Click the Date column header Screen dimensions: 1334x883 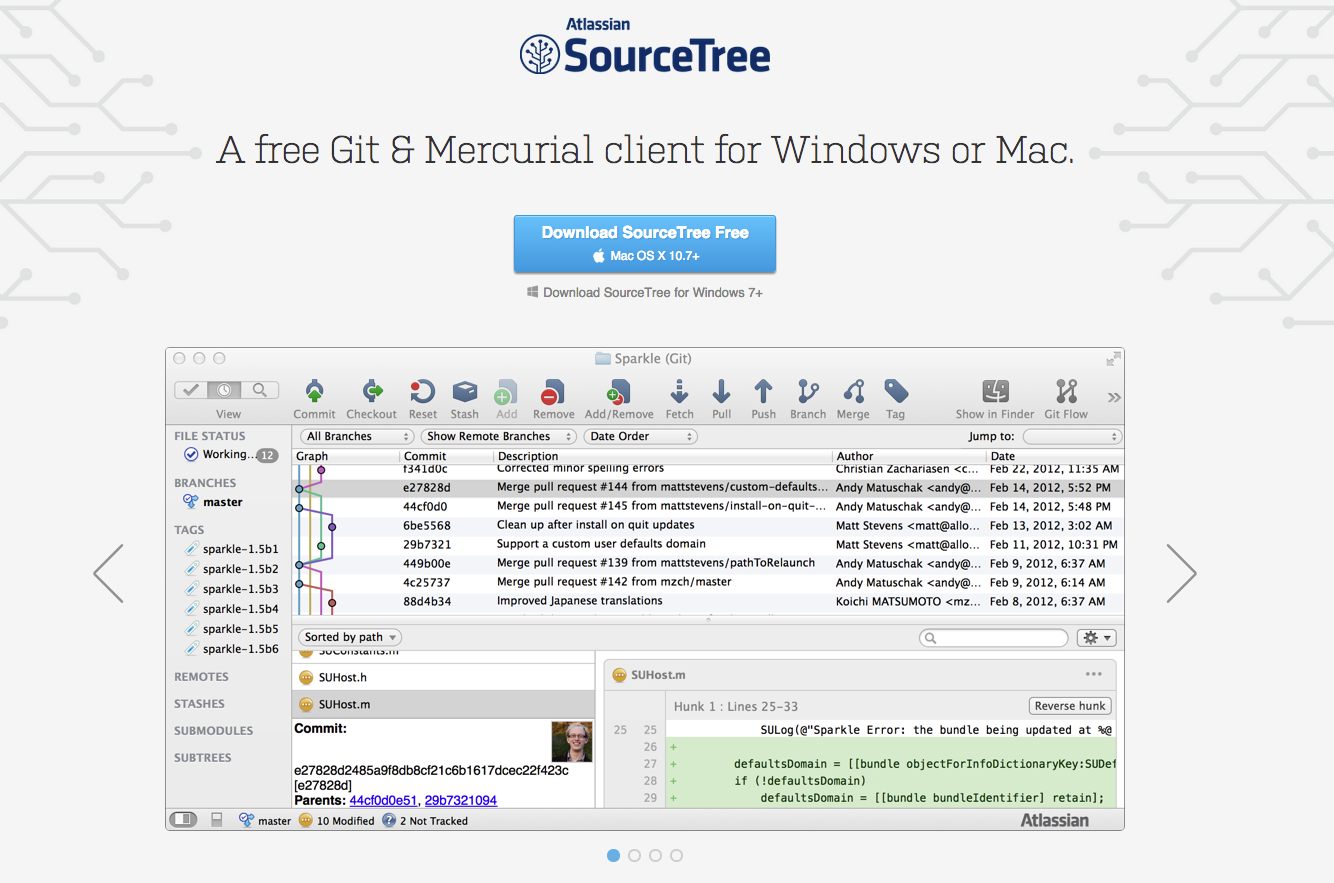pyautogui.click(x=1055, y=456)
